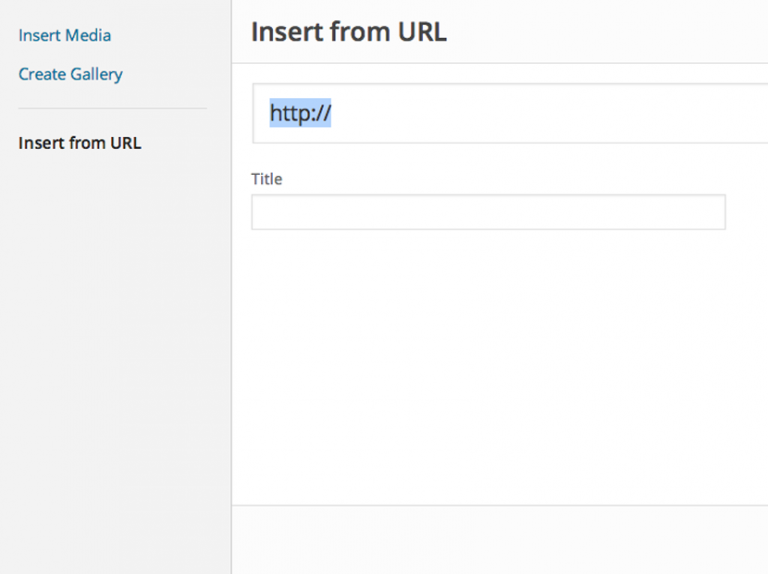The width and height of the screenshot is (768, 574).
Task: Focus the Title text input box
Action: coord(488,212)
